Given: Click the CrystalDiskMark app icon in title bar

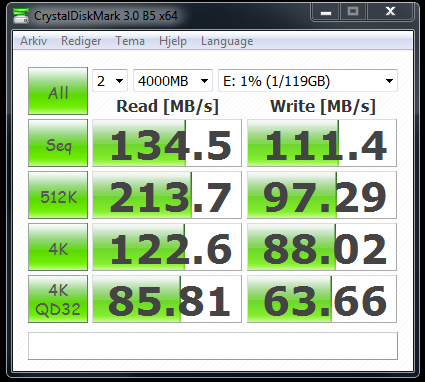Looking at the screenshot, I should (x=21, y=16).
